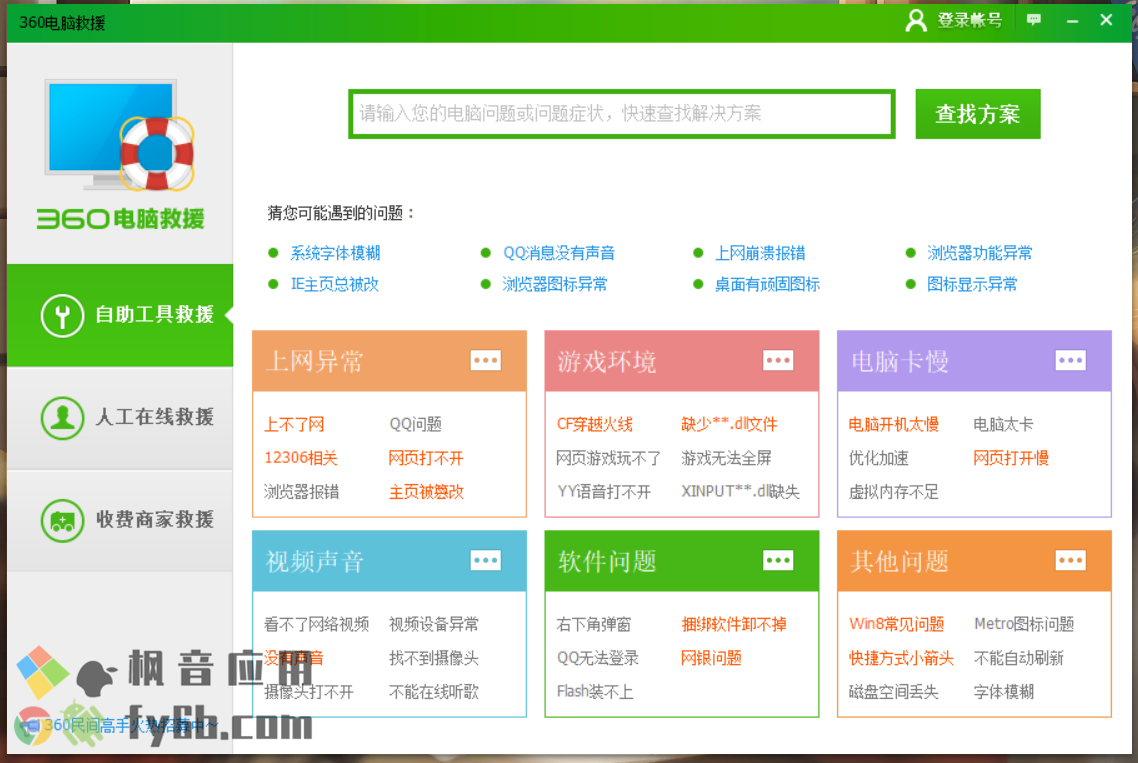
Task: Select 12306相关 fix
Action: pyautogui.click(x=300, y=458)
